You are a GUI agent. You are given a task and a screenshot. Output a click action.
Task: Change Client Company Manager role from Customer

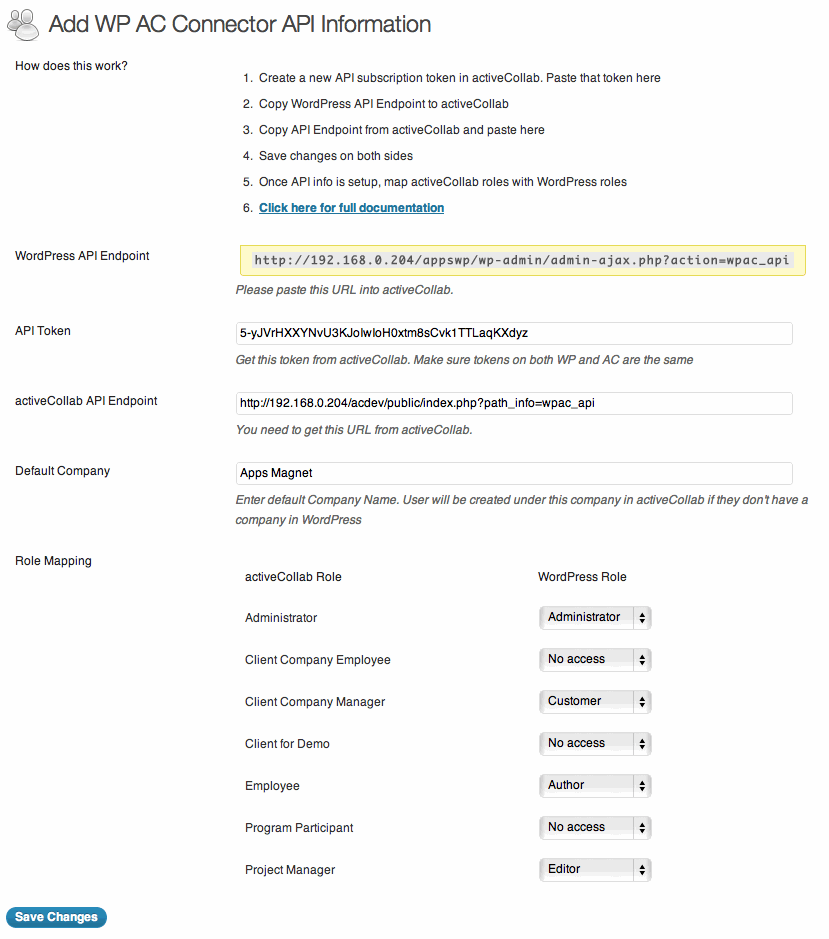(595, 701)
